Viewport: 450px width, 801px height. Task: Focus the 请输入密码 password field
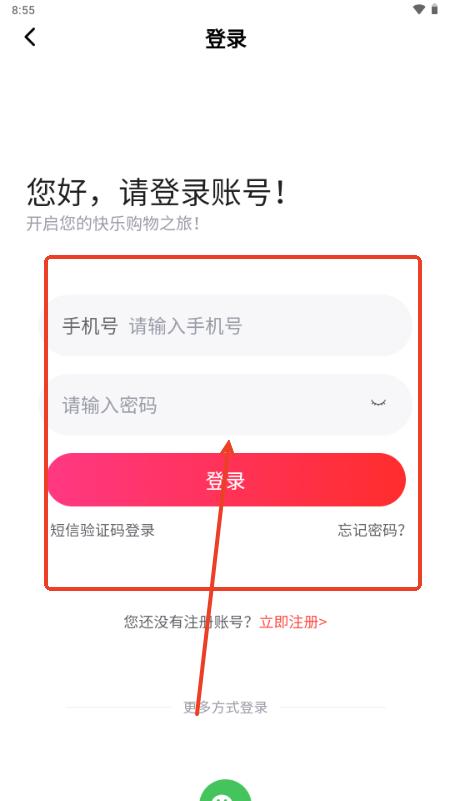pos(226,405)
